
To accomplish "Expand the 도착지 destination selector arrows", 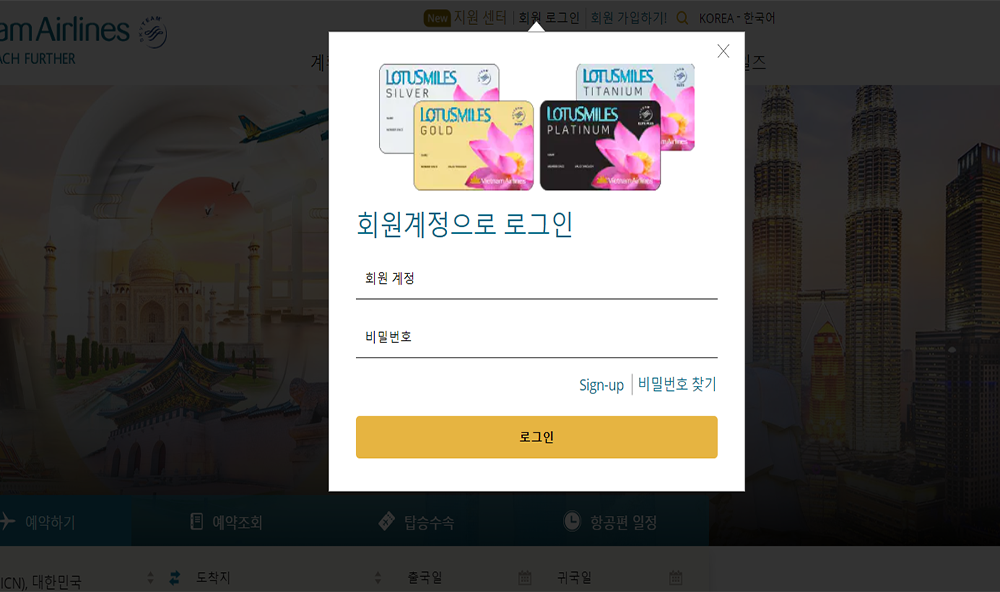I will 378,578.
